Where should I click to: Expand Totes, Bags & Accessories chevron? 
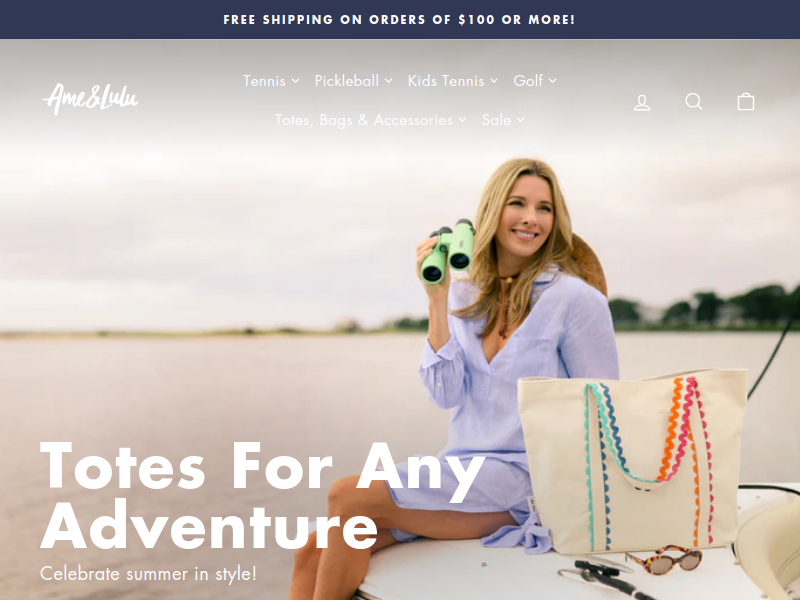coord(462,120)
